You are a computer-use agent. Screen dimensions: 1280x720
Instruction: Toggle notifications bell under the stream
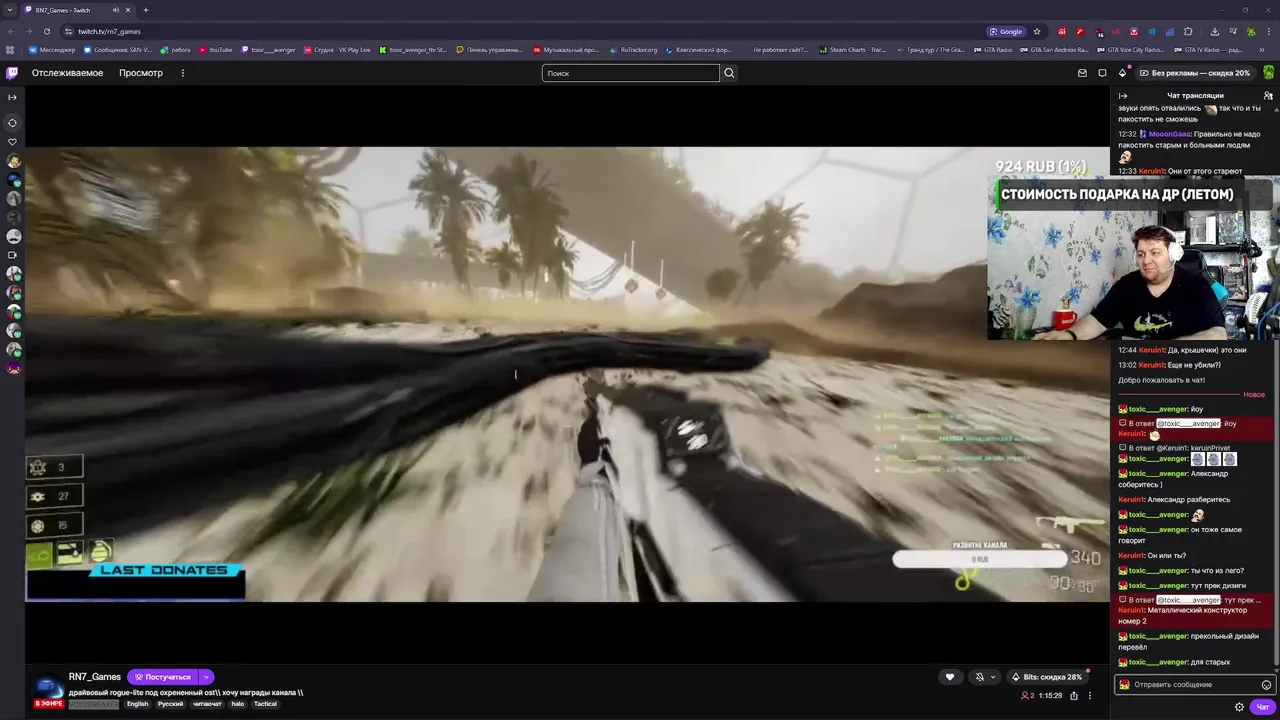[984, 677]
